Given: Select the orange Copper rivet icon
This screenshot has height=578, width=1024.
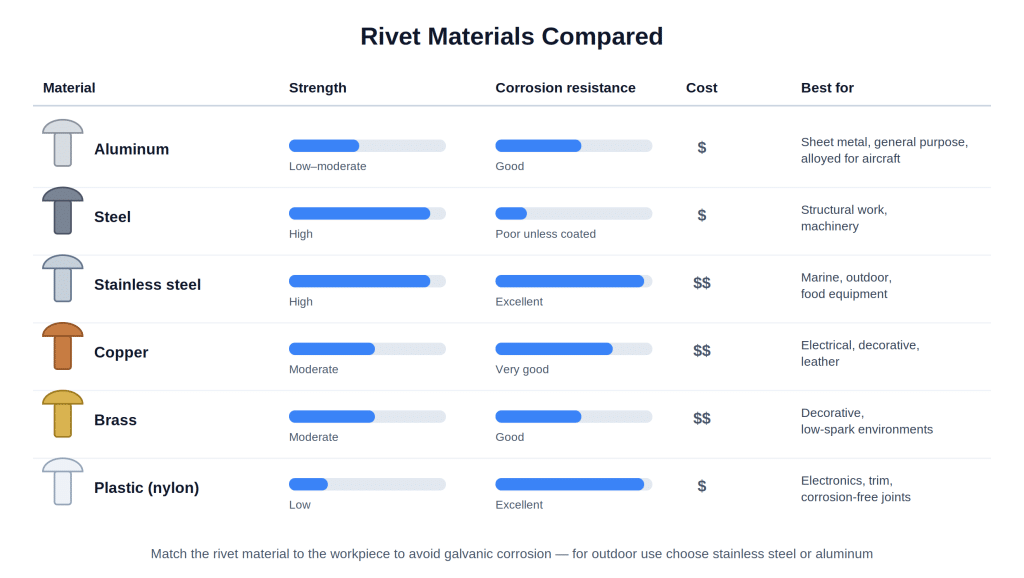Looking at the screenshot, I should pyautogui.click(x=63, y=346).
